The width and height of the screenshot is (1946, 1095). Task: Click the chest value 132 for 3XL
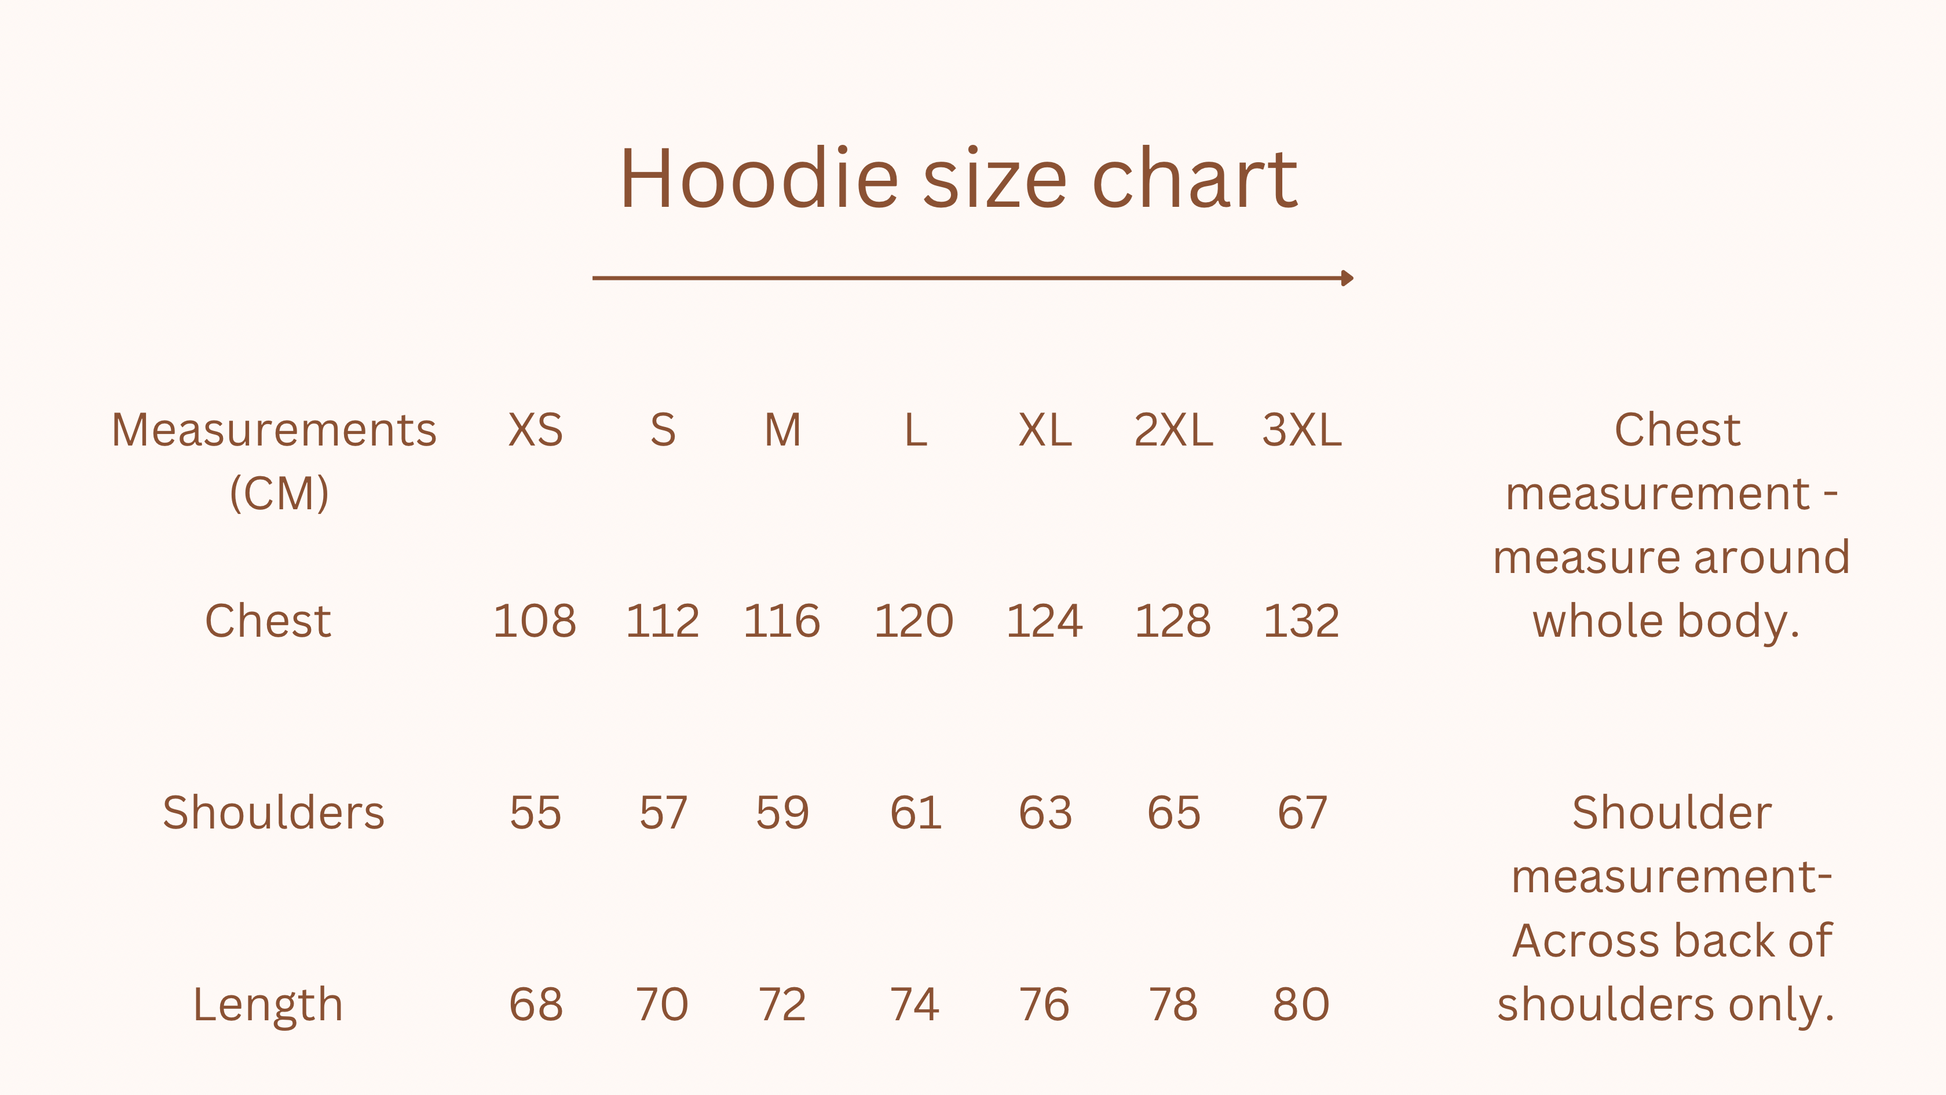pos(1301,621)
